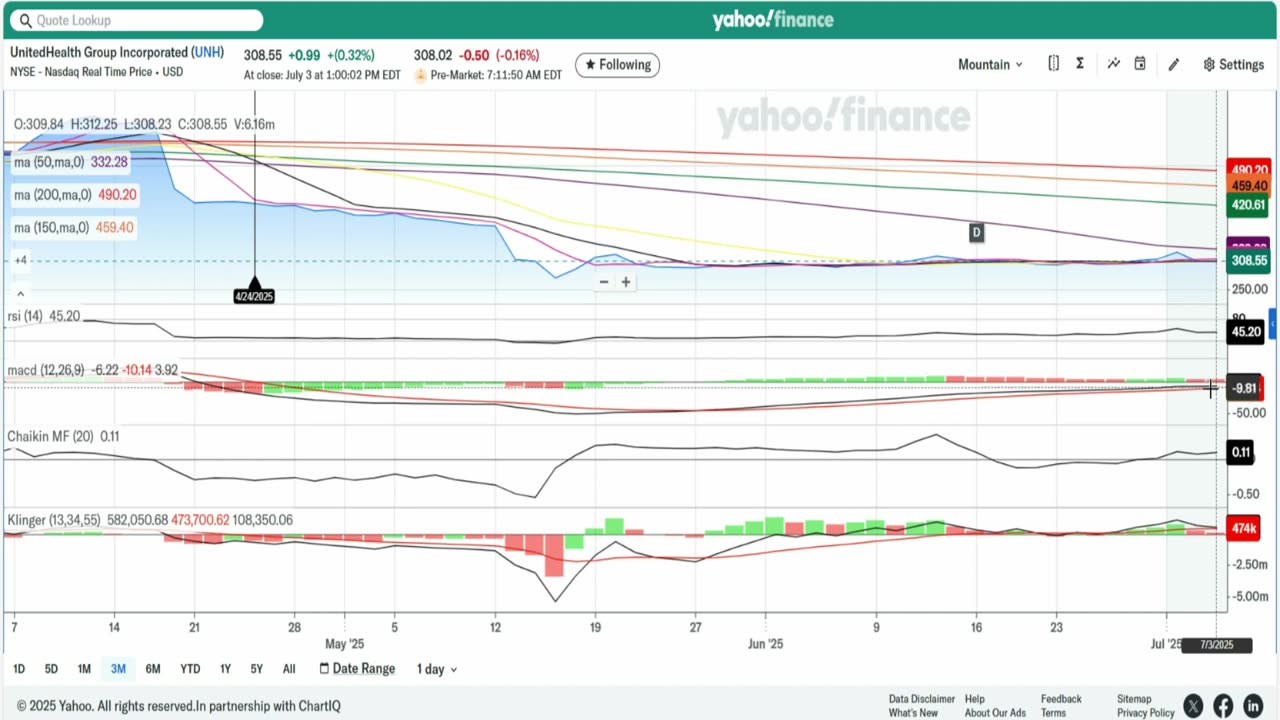Expand the +4 more indicators label

(x=20, y=261)
